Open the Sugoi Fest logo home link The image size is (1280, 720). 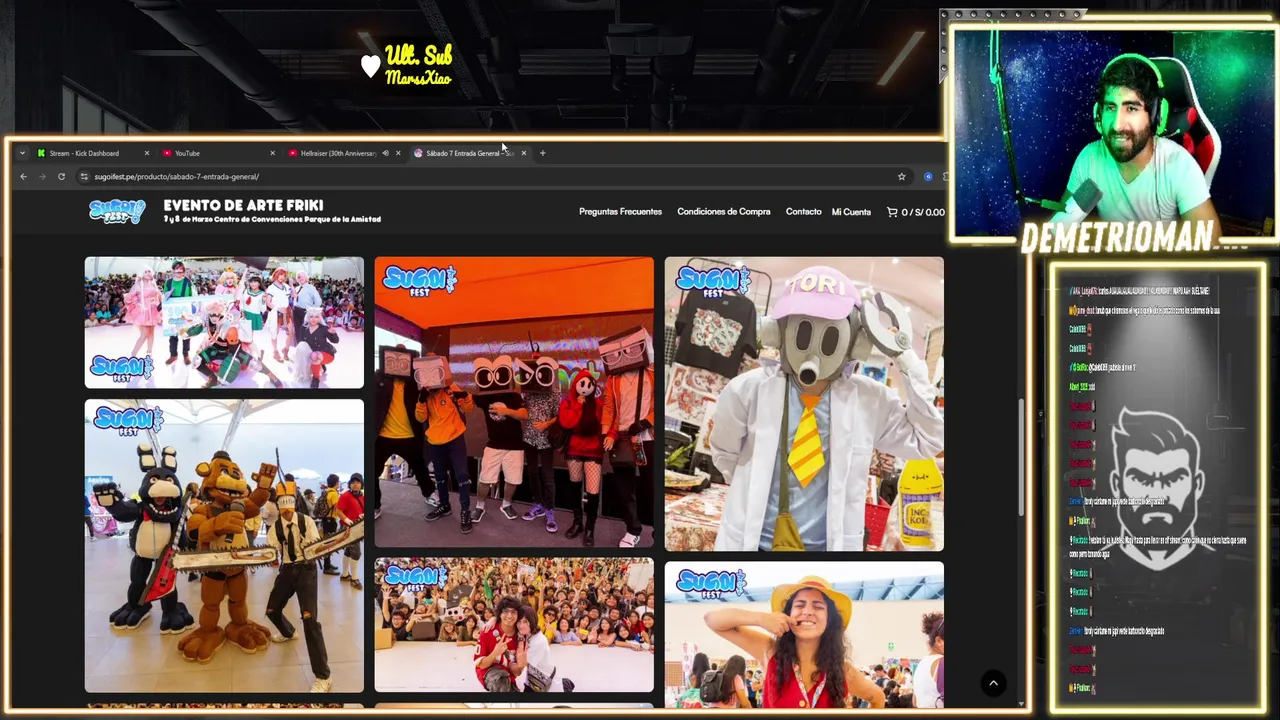pyautogui.click(x=117, y=211)
